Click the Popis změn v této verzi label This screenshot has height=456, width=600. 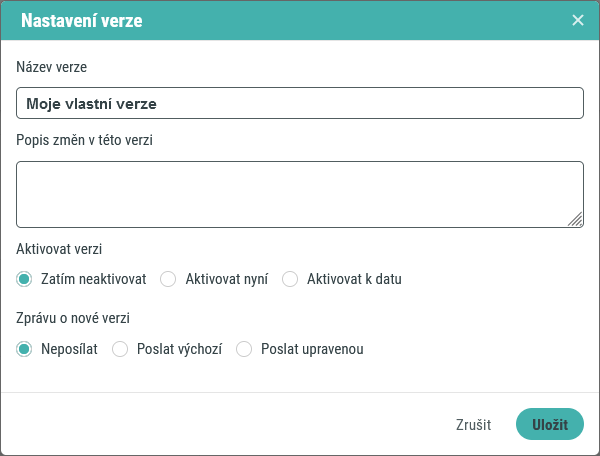pos(84,139)
